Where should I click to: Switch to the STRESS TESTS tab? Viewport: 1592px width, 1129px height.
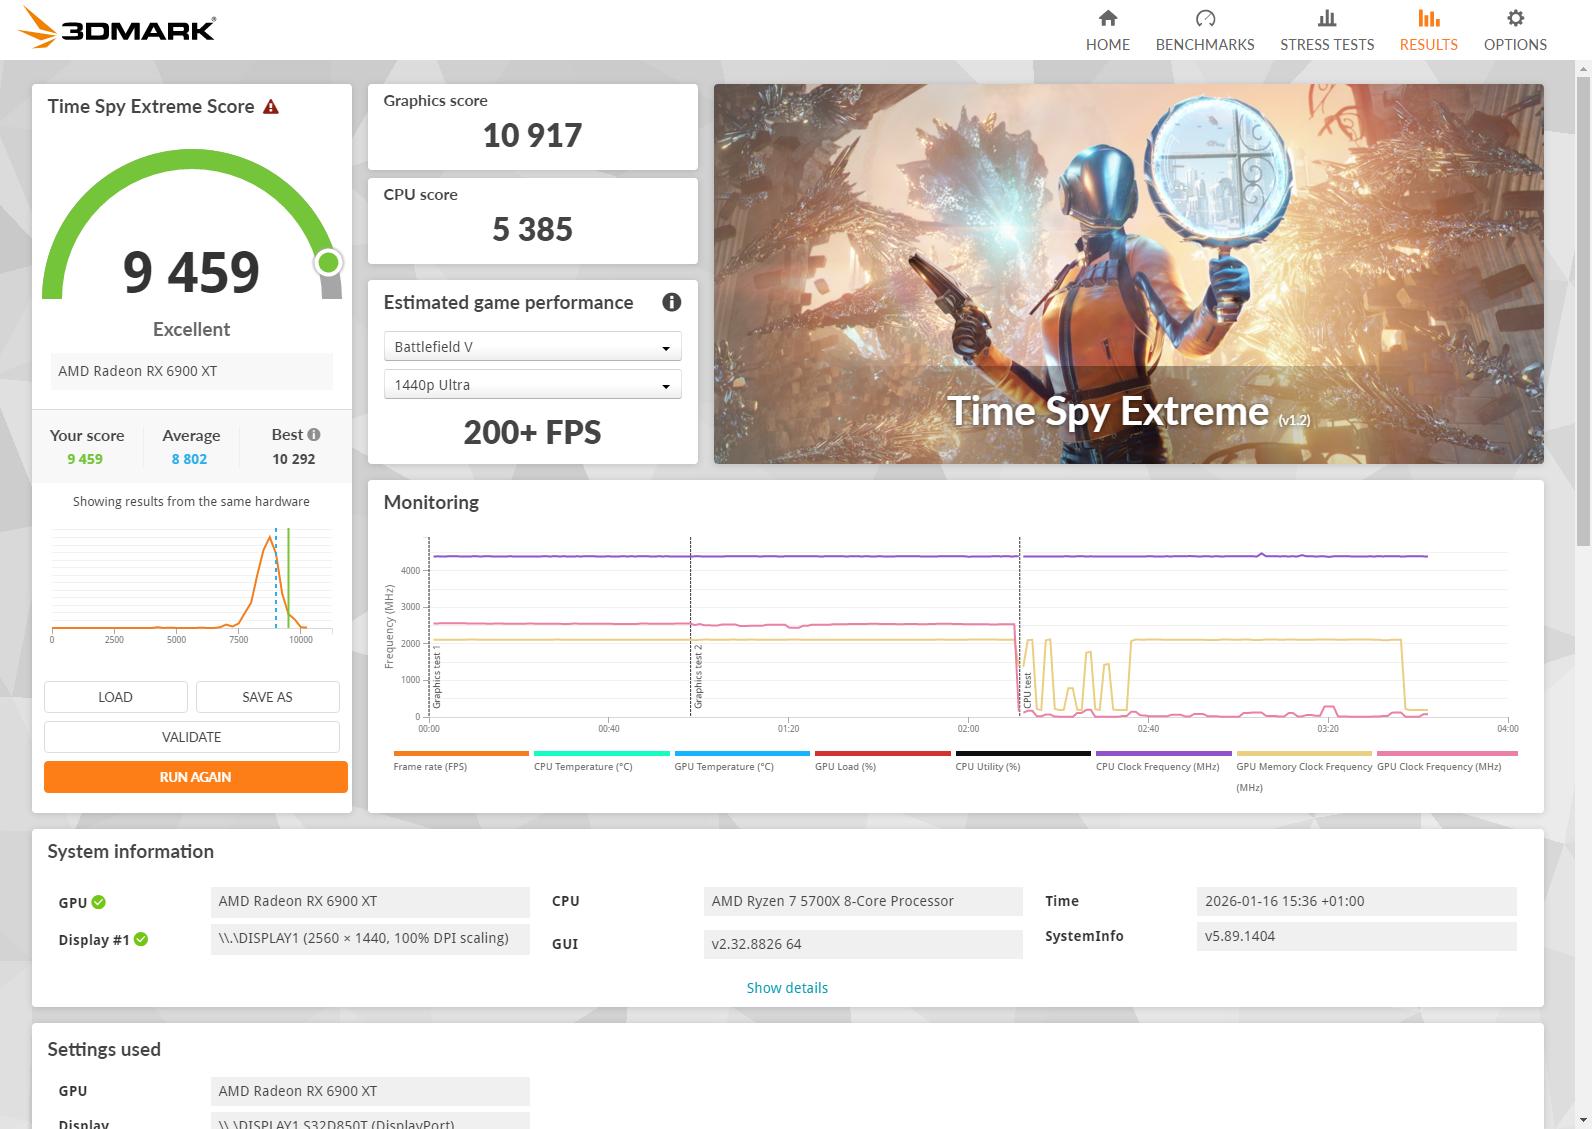(x=1327, y=30)
